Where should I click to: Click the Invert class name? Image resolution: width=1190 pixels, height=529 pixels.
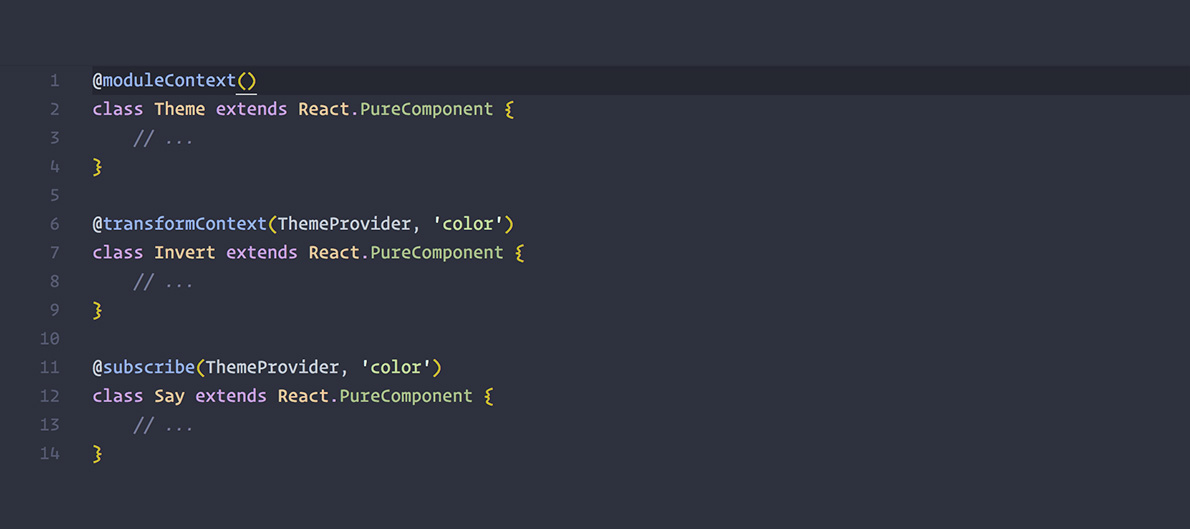pos(185,253)
